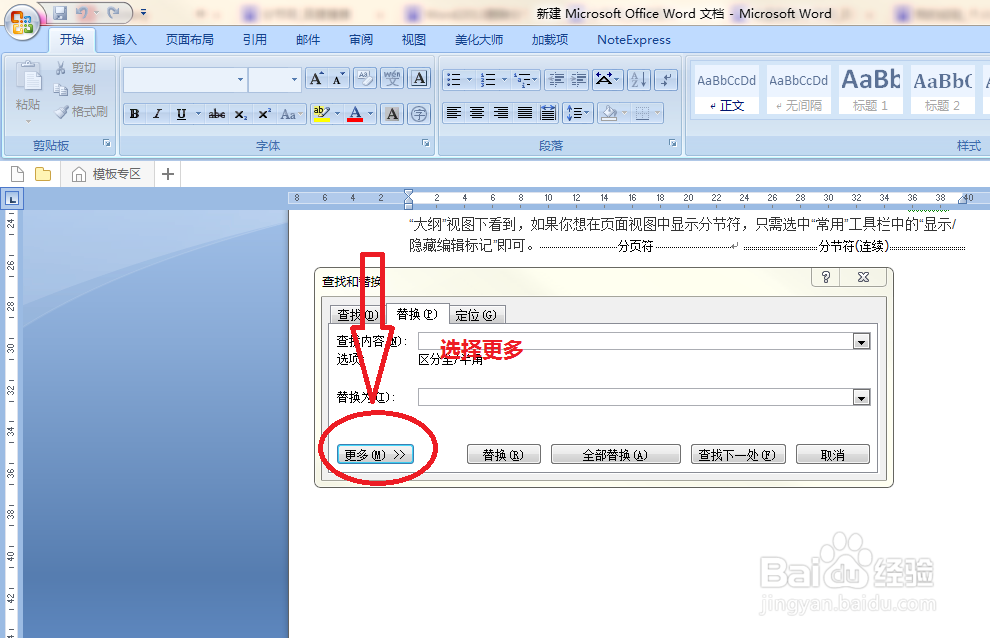Select the 标题 1 style thumbnail

pos(871,89)
